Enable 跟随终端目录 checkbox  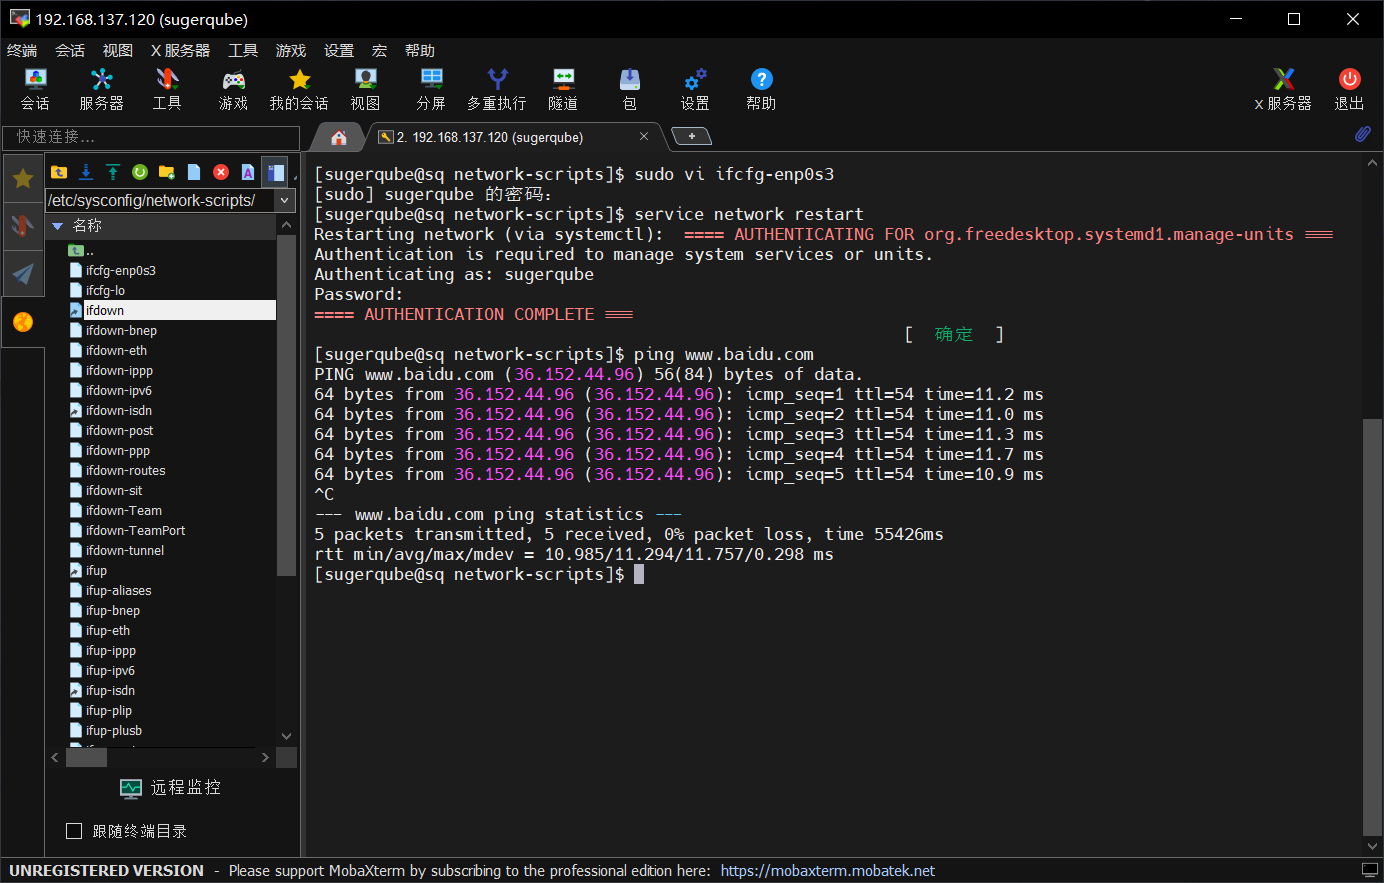[73, 831]
